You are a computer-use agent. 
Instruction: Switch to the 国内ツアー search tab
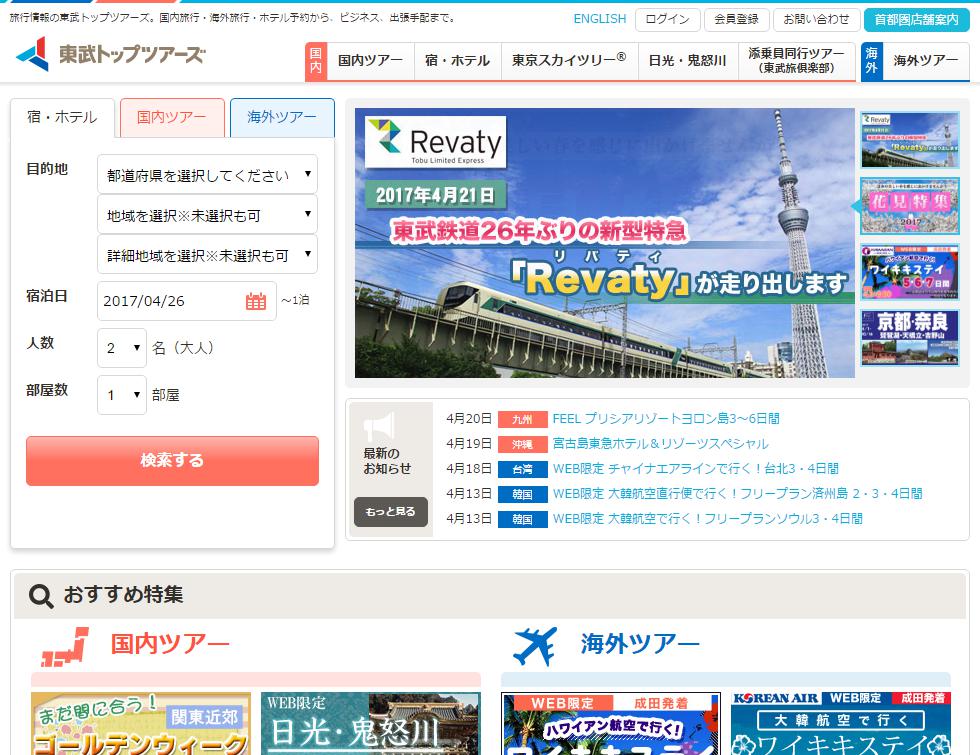(x=172, y=118)
